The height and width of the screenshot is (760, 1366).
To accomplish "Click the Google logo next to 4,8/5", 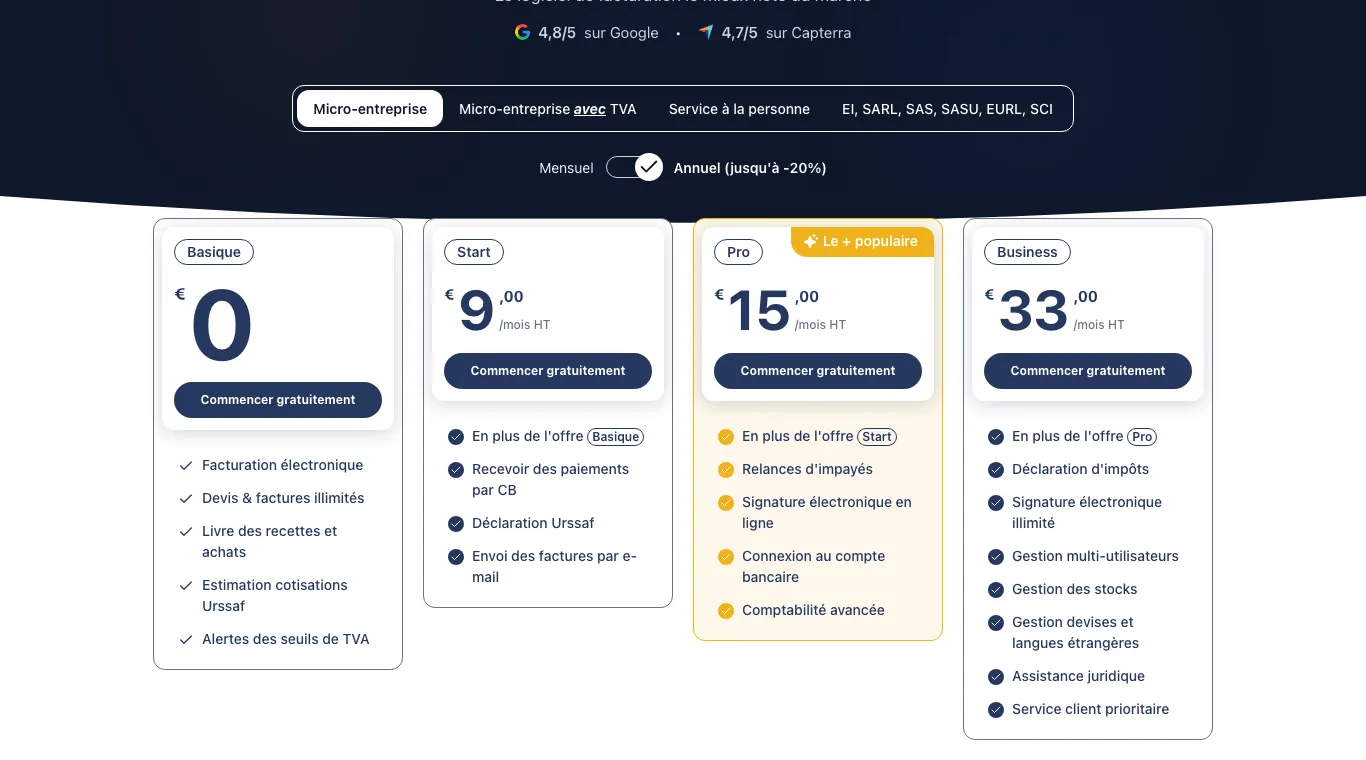I will tap(522, 32).
